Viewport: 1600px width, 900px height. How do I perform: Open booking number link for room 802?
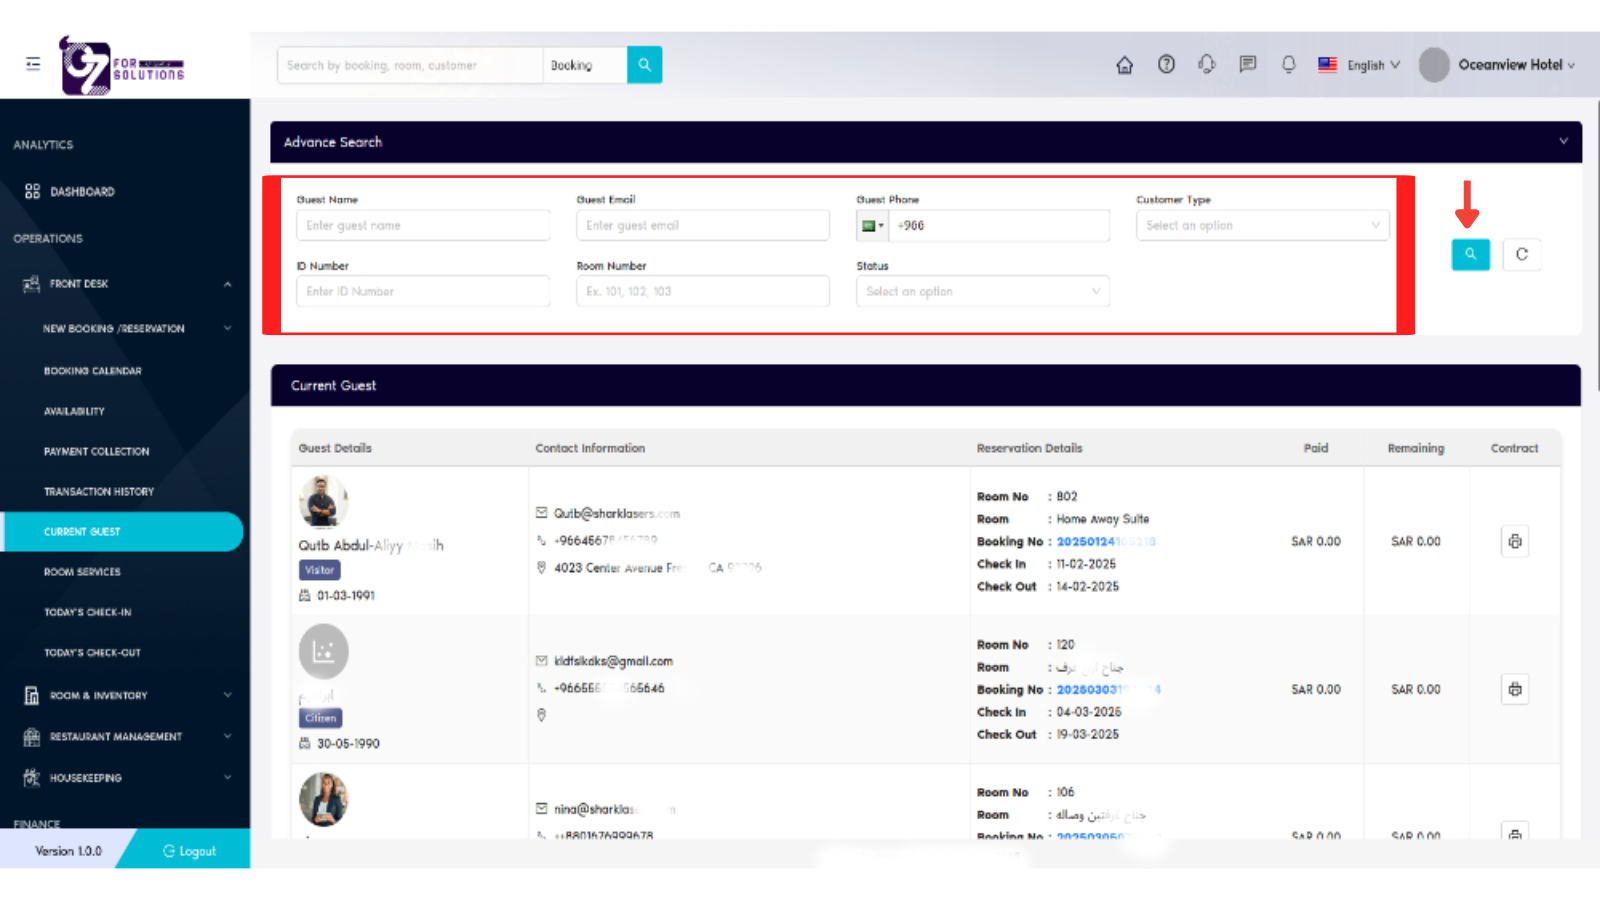(x=1105, y=542)
